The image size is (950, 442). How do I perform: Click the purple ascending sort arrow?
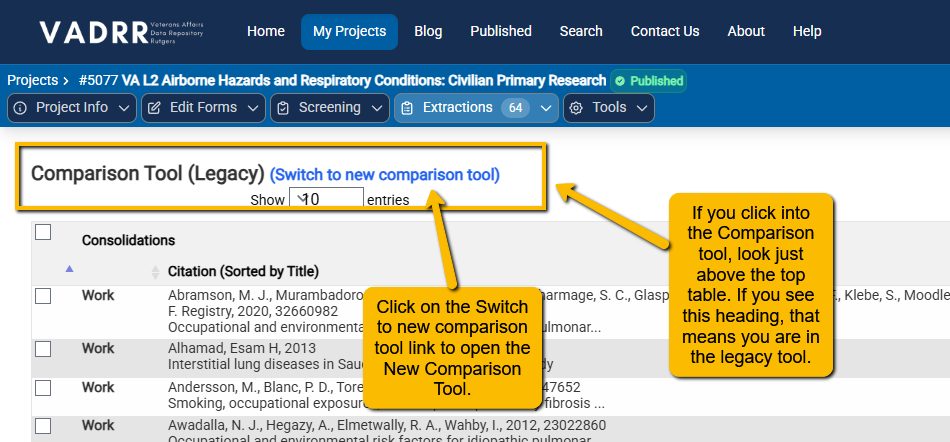(x=69, y=268)
